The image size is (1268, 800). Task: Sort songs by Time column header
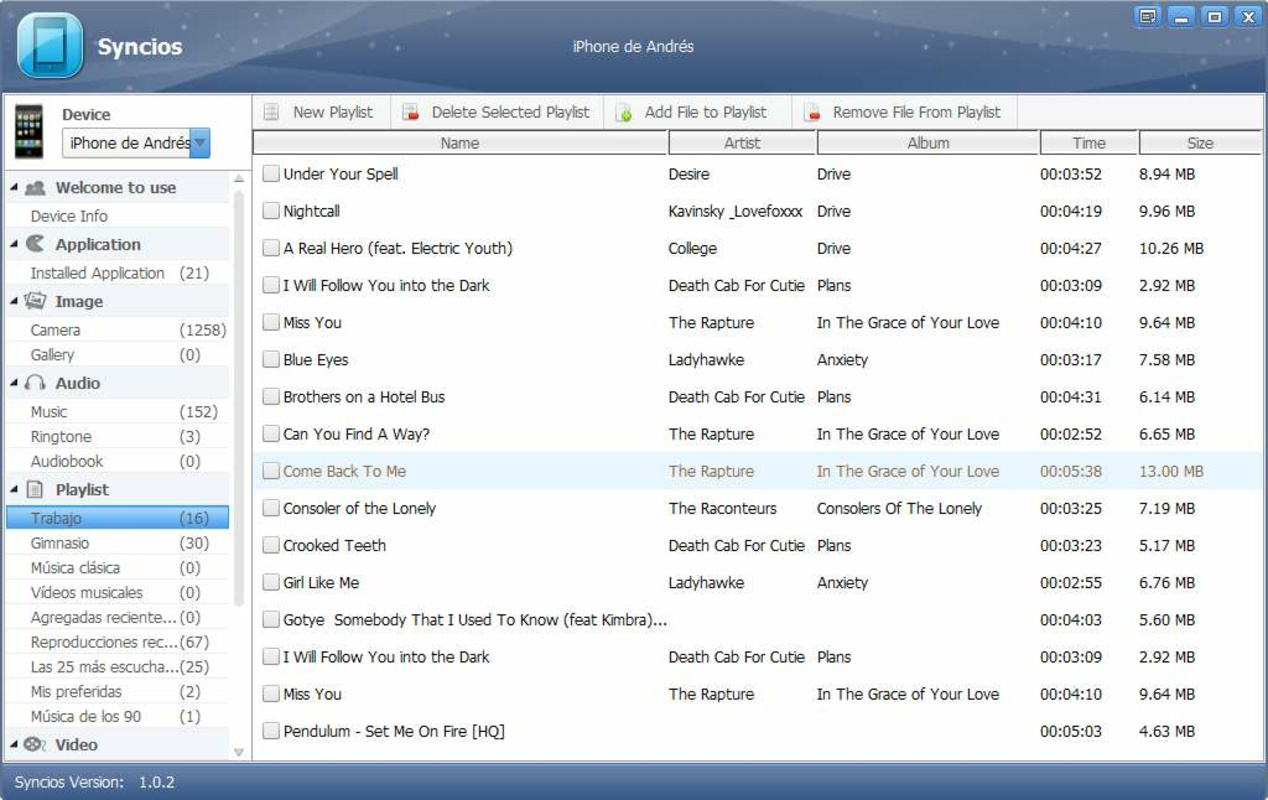tap(1089, 143)
